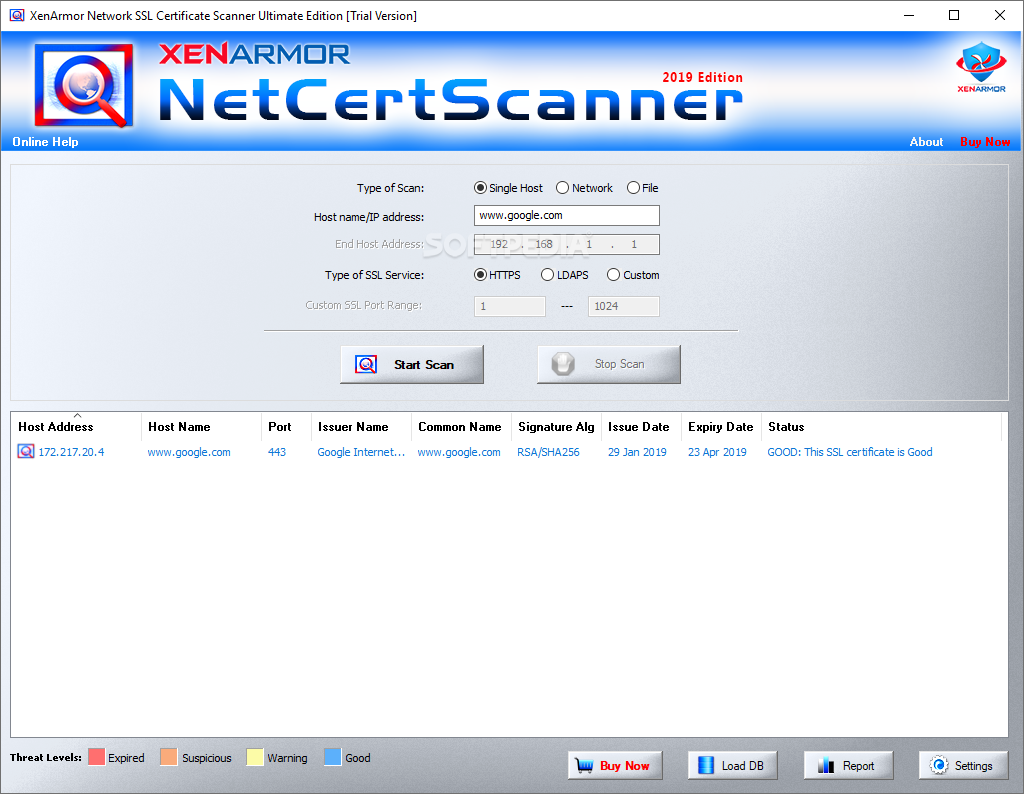Click the red Buy Now header link
This screenshot has height=794, width=1024.
point(985,142)
